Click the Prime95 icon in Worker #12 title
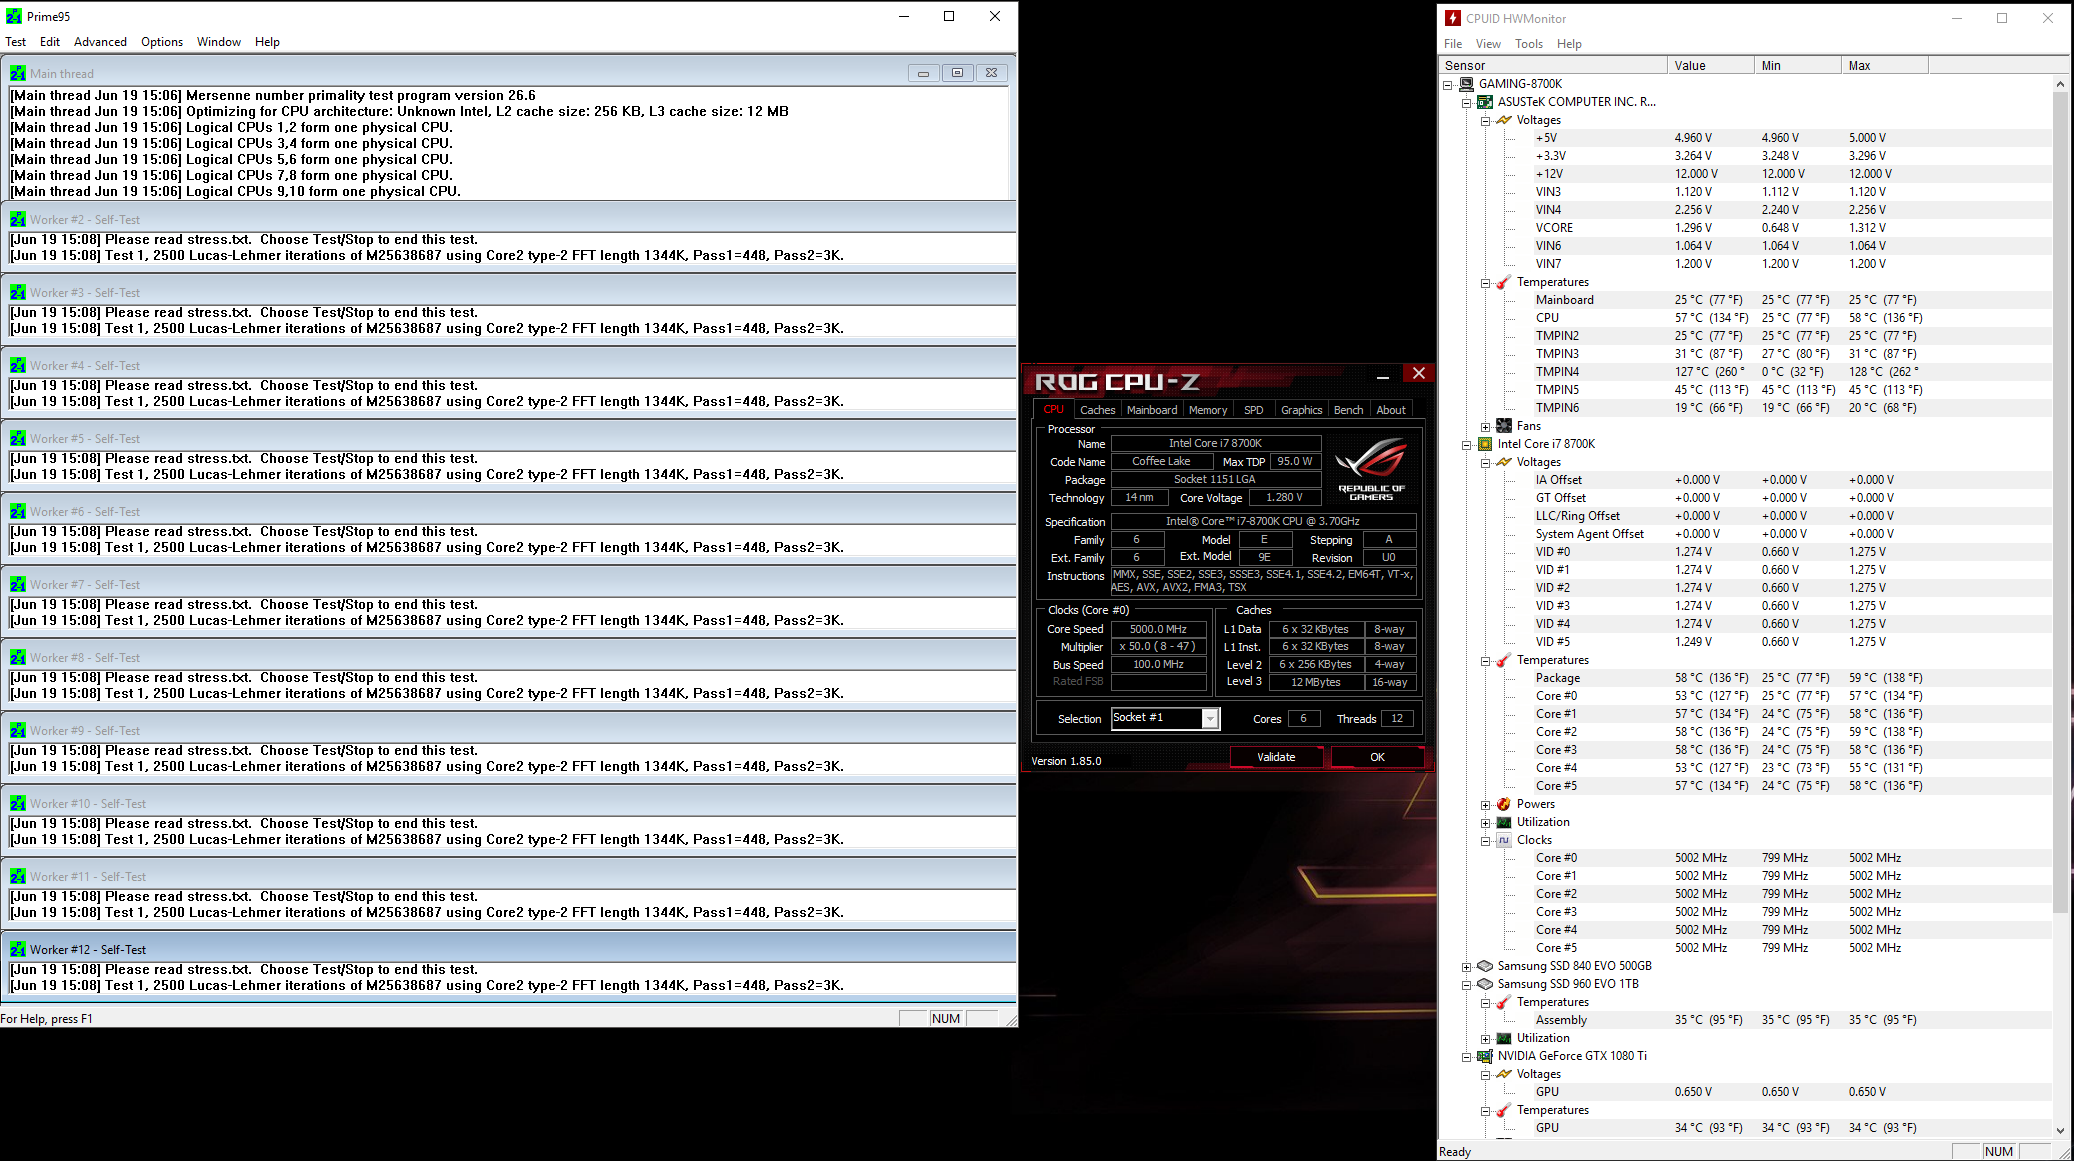The width and height of the screenshot is (2074, 1161). (18, 949)
